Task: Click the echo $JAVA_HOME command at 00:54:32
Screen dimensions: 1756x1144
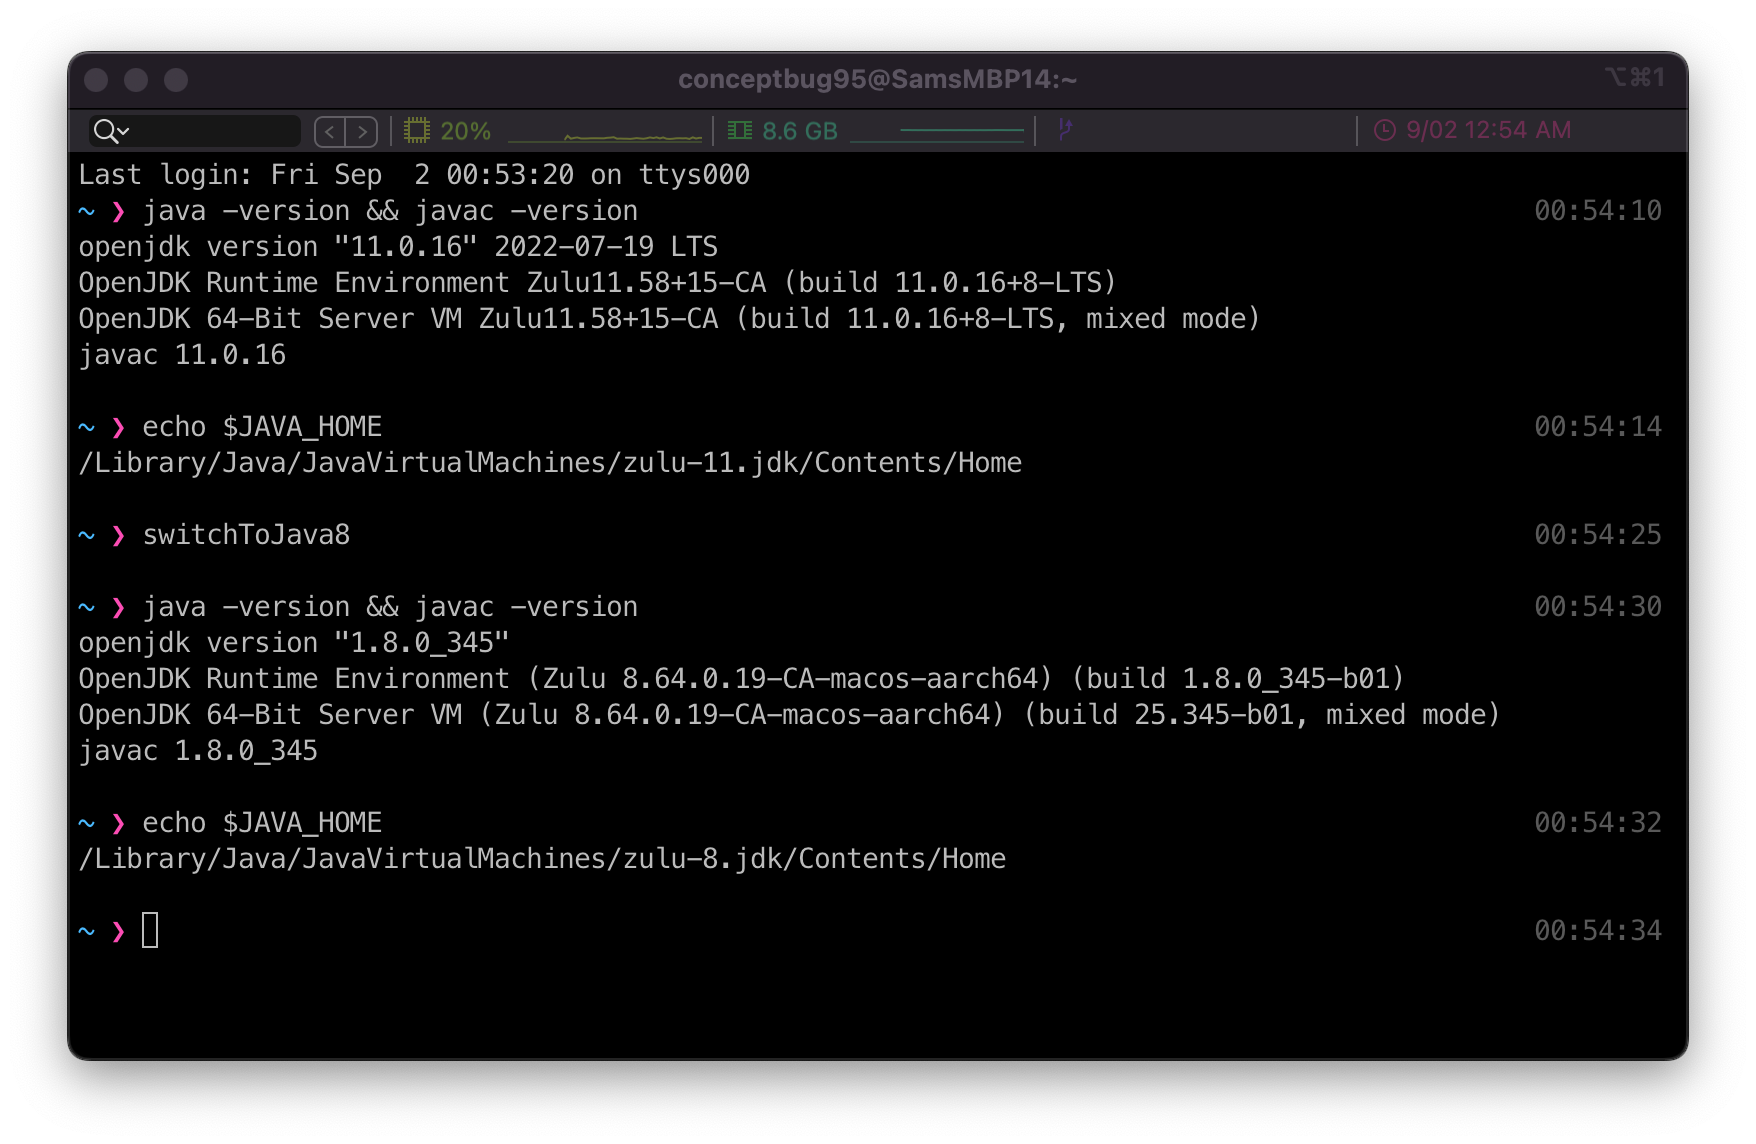Action: (x=262, y=823)
